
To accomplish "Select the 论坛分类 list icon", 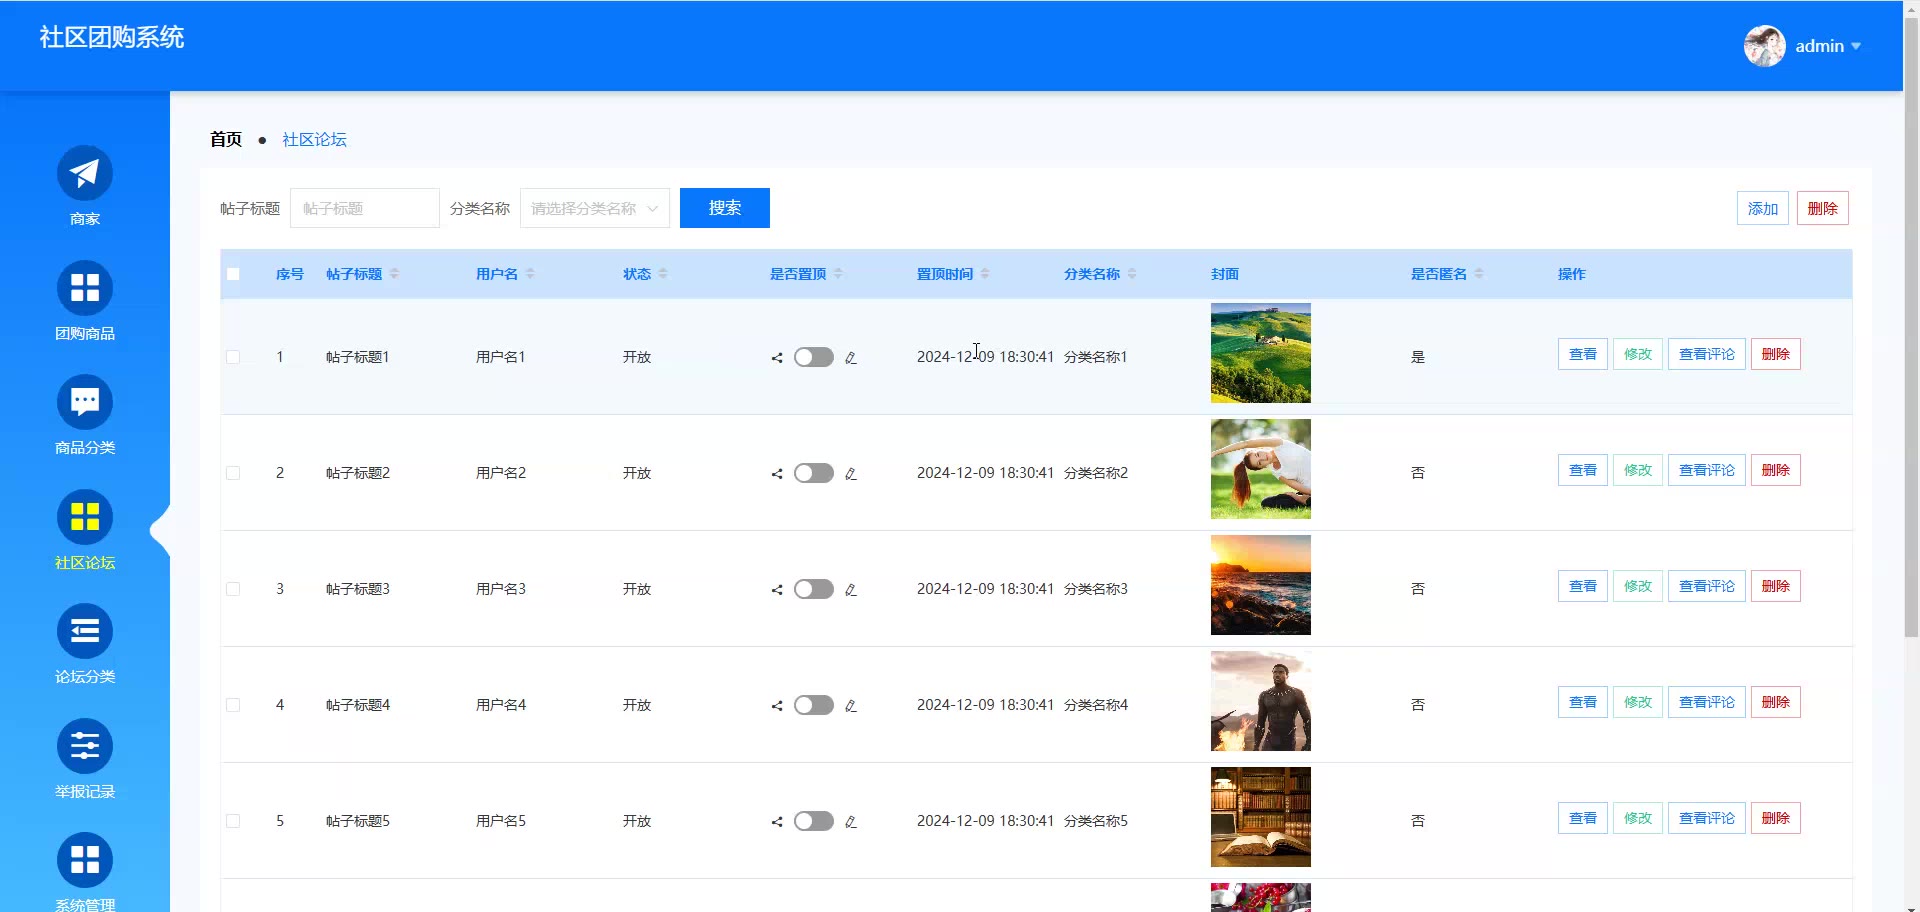I will pos(85,632).
